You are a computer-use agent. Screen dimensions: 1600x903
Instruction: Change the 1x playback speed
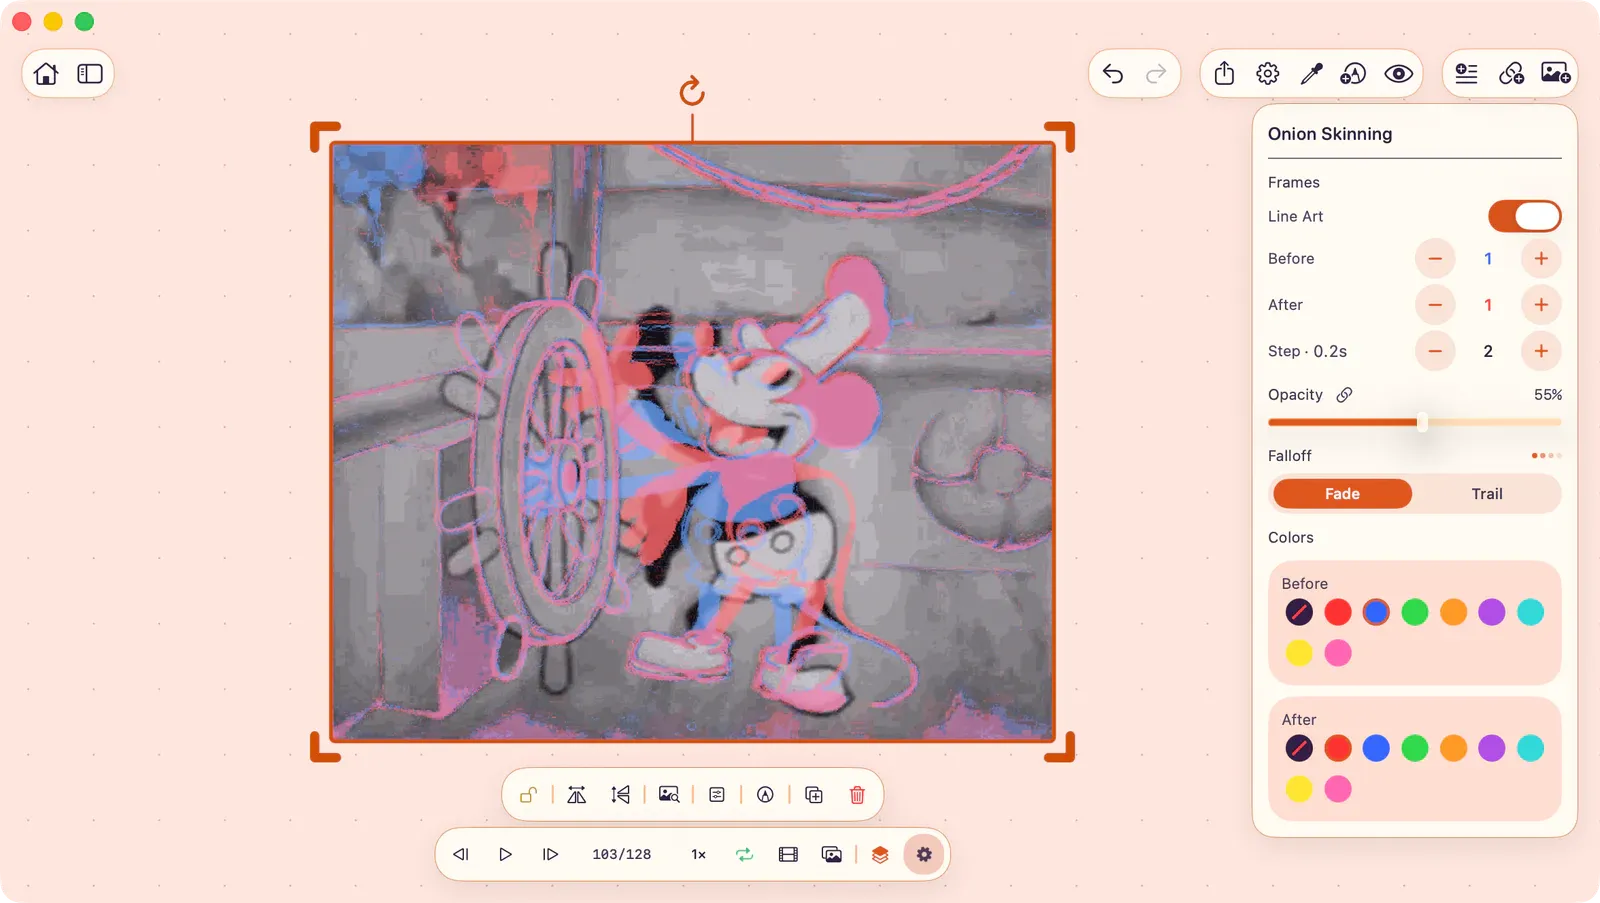pos(698,854)
